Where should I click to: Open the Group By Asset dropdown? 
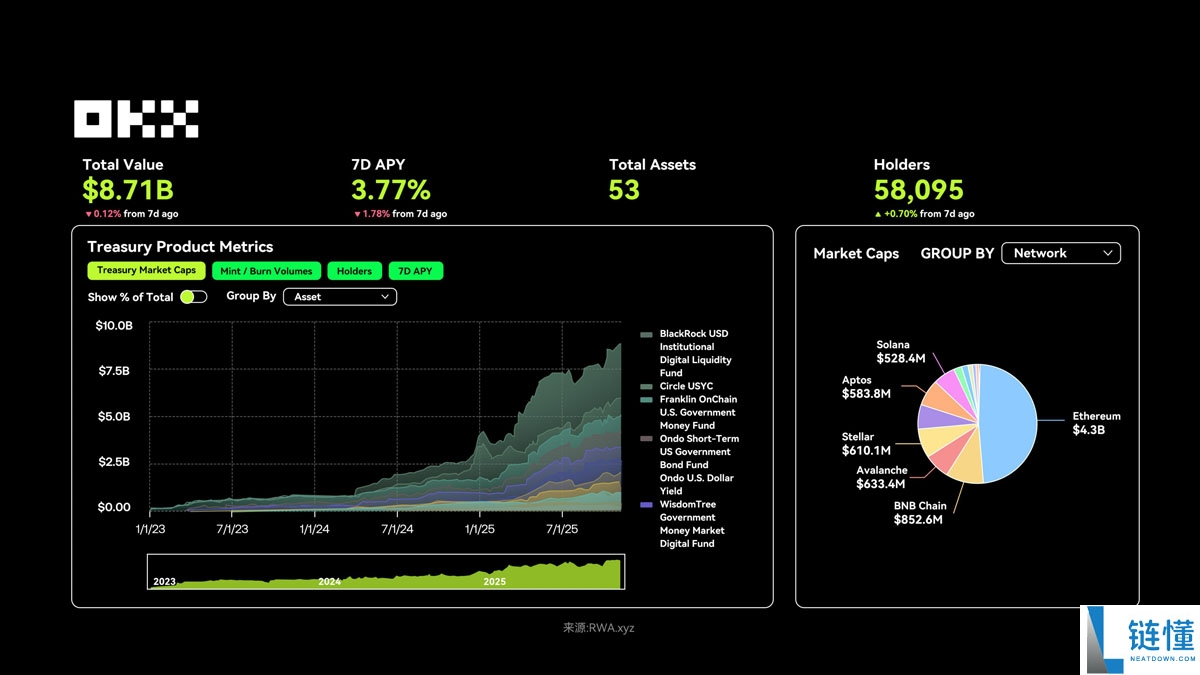[x=340, y=297]
